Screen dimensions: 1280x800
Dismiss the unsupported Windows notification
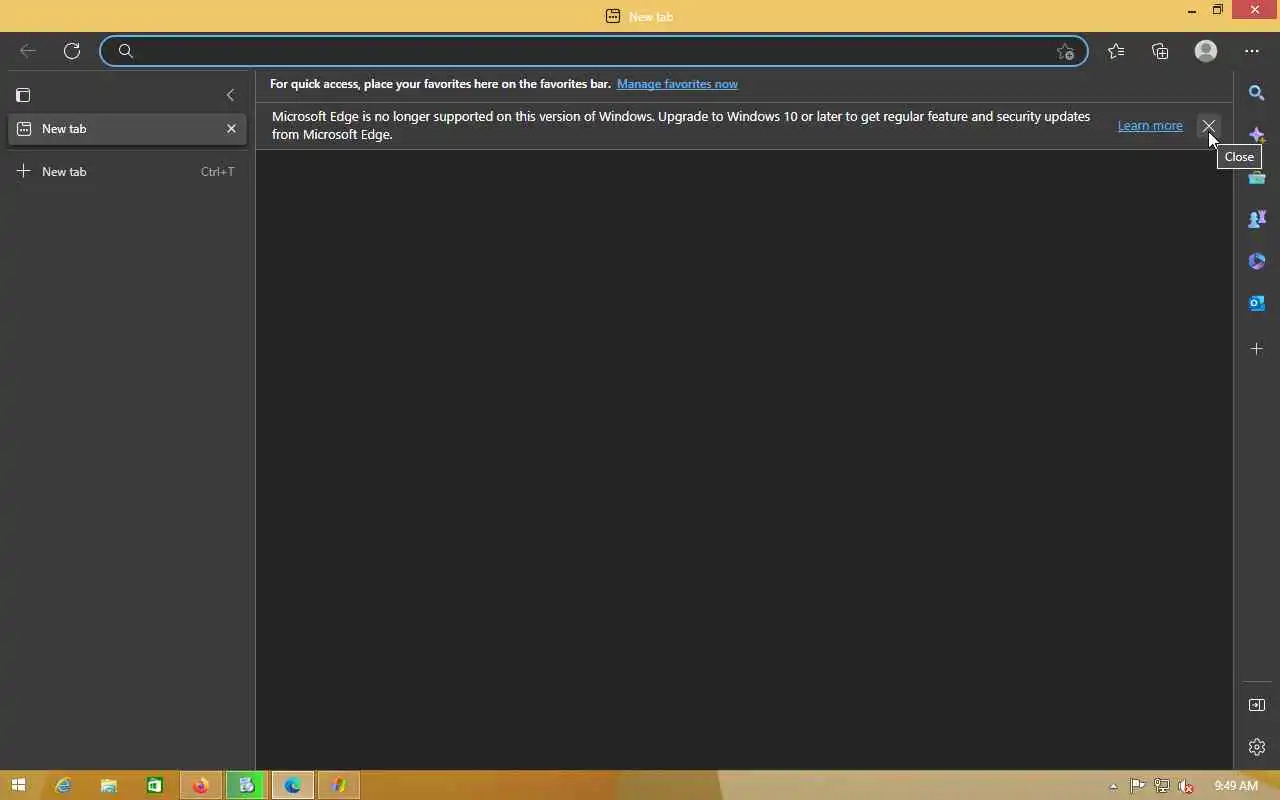1208,126
